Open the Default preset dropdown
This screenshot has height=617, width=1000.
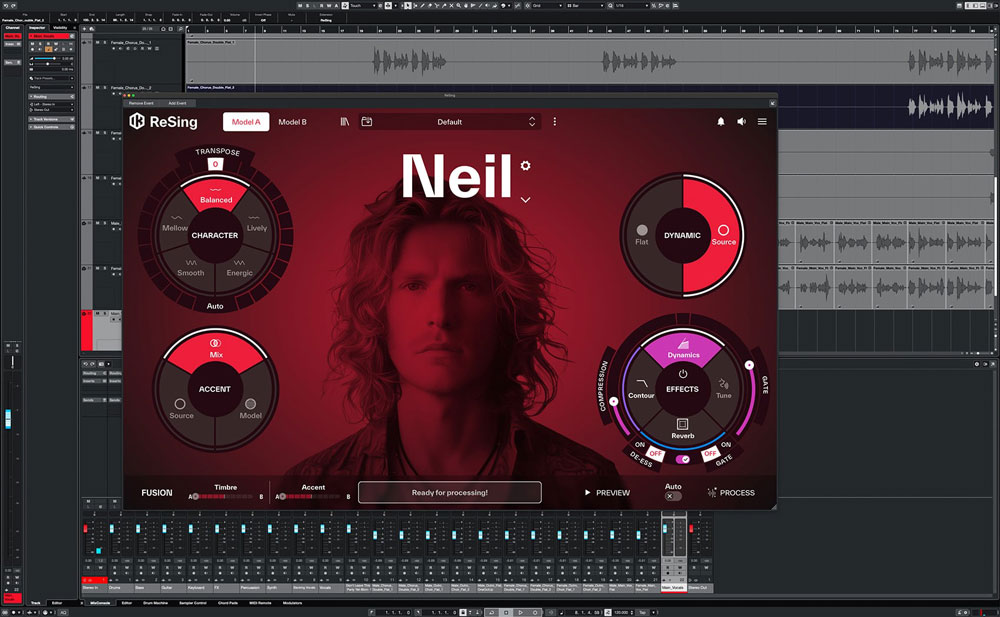(x=450, y=122)
